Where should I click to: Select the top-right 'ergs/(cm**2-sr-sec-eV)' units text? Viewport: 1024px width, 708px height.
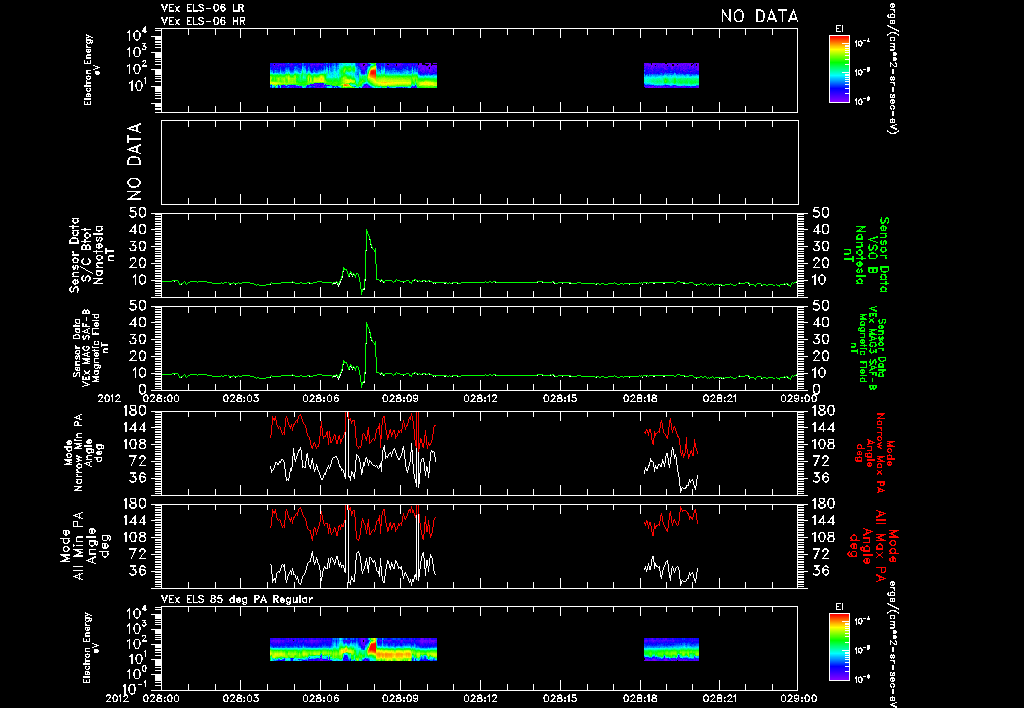point(891,68)
